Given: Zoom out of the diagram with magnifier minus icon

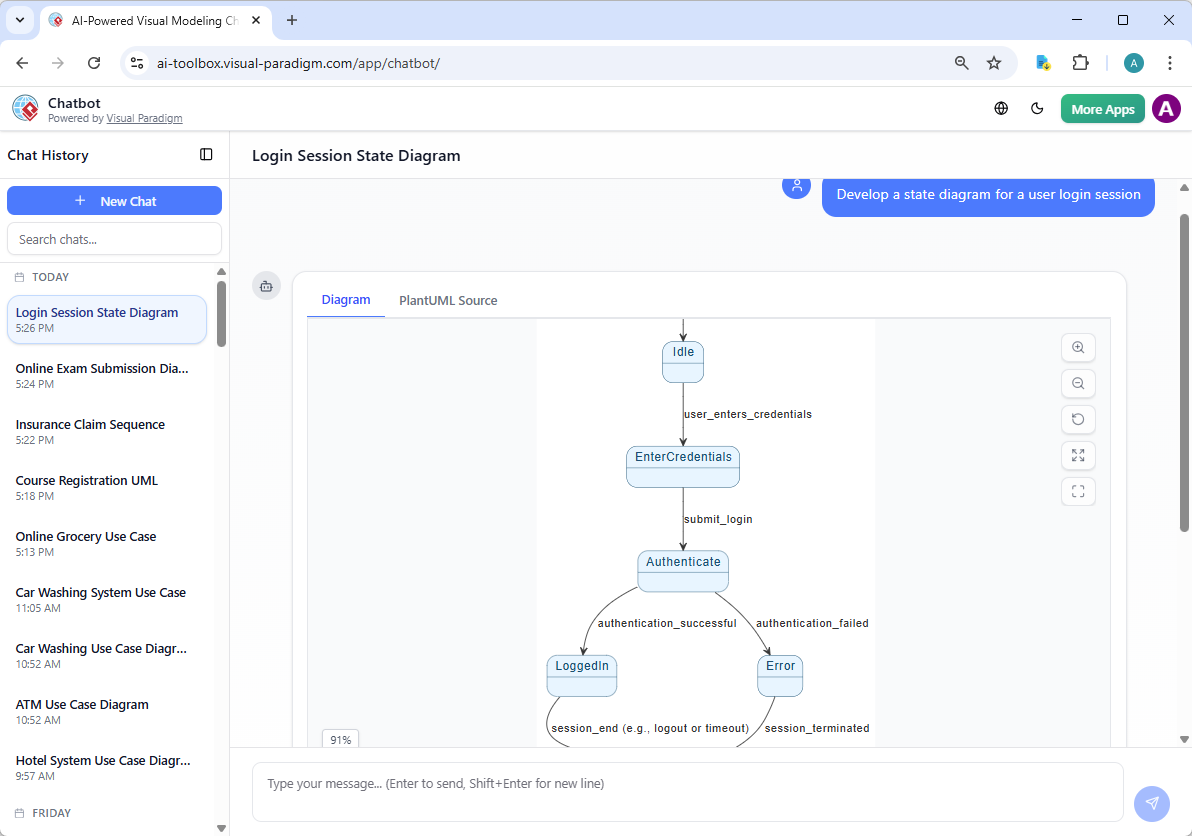Looking at the screenshot, I should point(1078,383).
